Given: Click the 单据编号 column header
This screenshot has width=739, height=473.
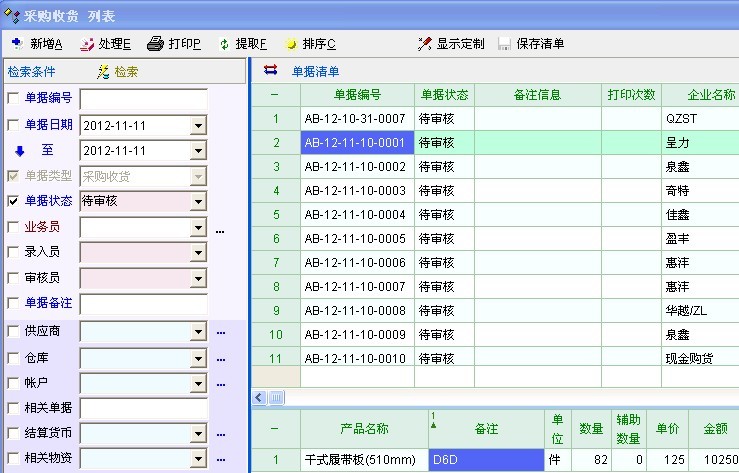Looking at the screenshot, I should pyautogui.click(x=357, y=95).
